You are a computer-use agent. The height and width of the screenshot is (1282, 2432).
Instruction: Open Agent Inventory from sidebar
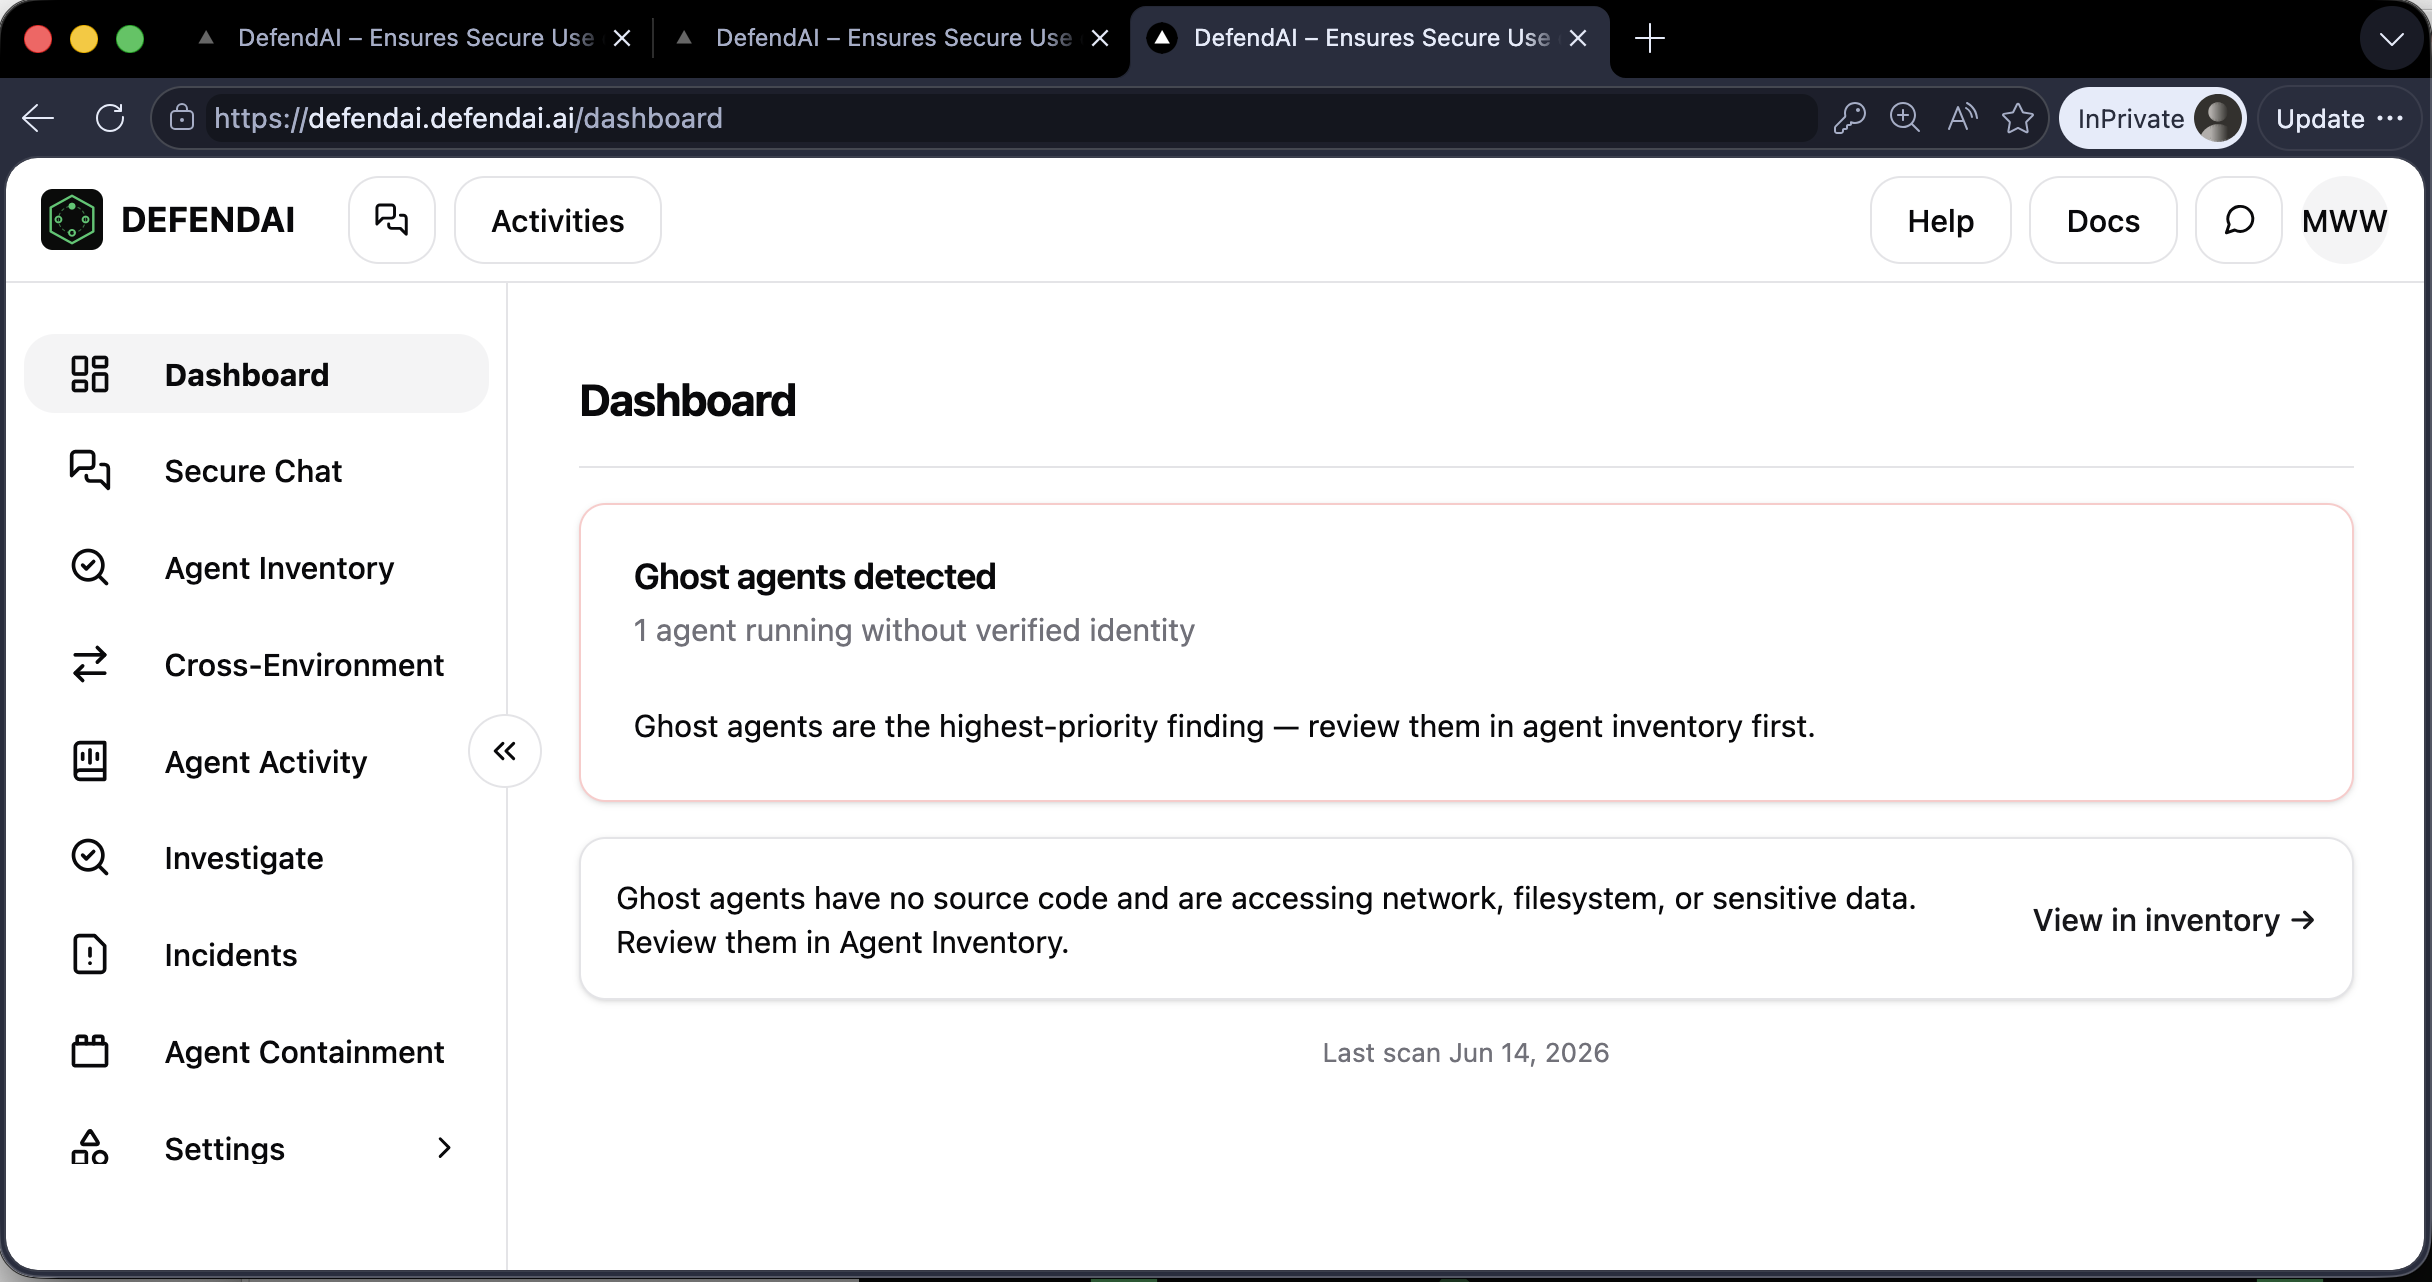(256, 567)
